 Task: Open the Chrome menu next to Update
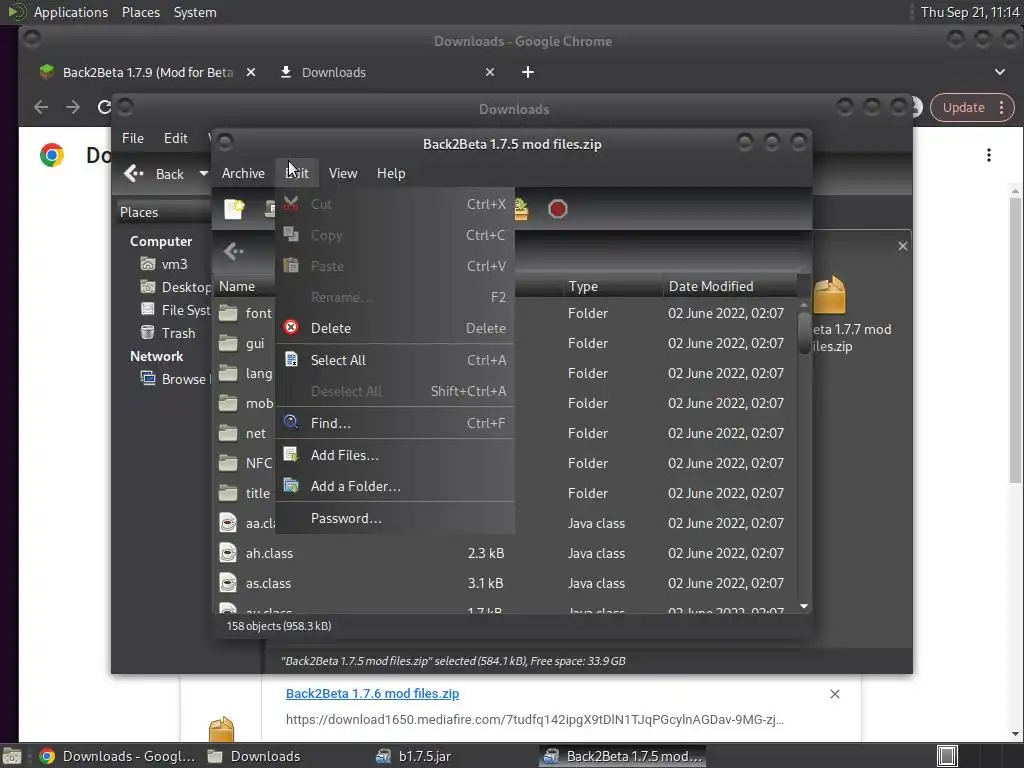click(x=1001, y=108)
